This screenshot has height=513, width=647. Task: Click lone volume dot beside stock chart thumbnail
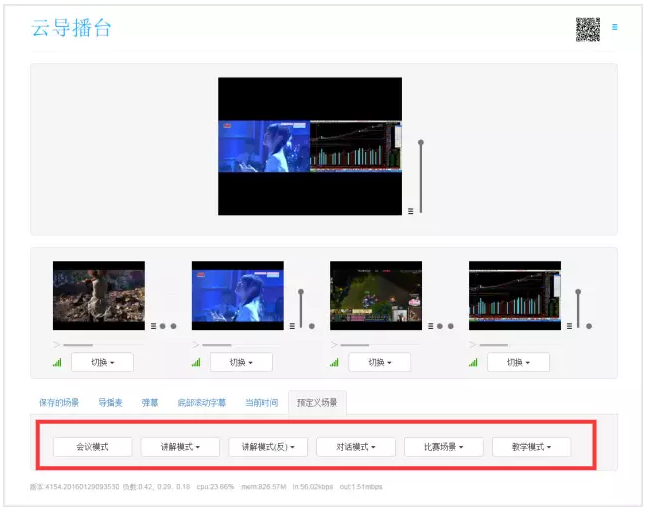click(589, 326)
